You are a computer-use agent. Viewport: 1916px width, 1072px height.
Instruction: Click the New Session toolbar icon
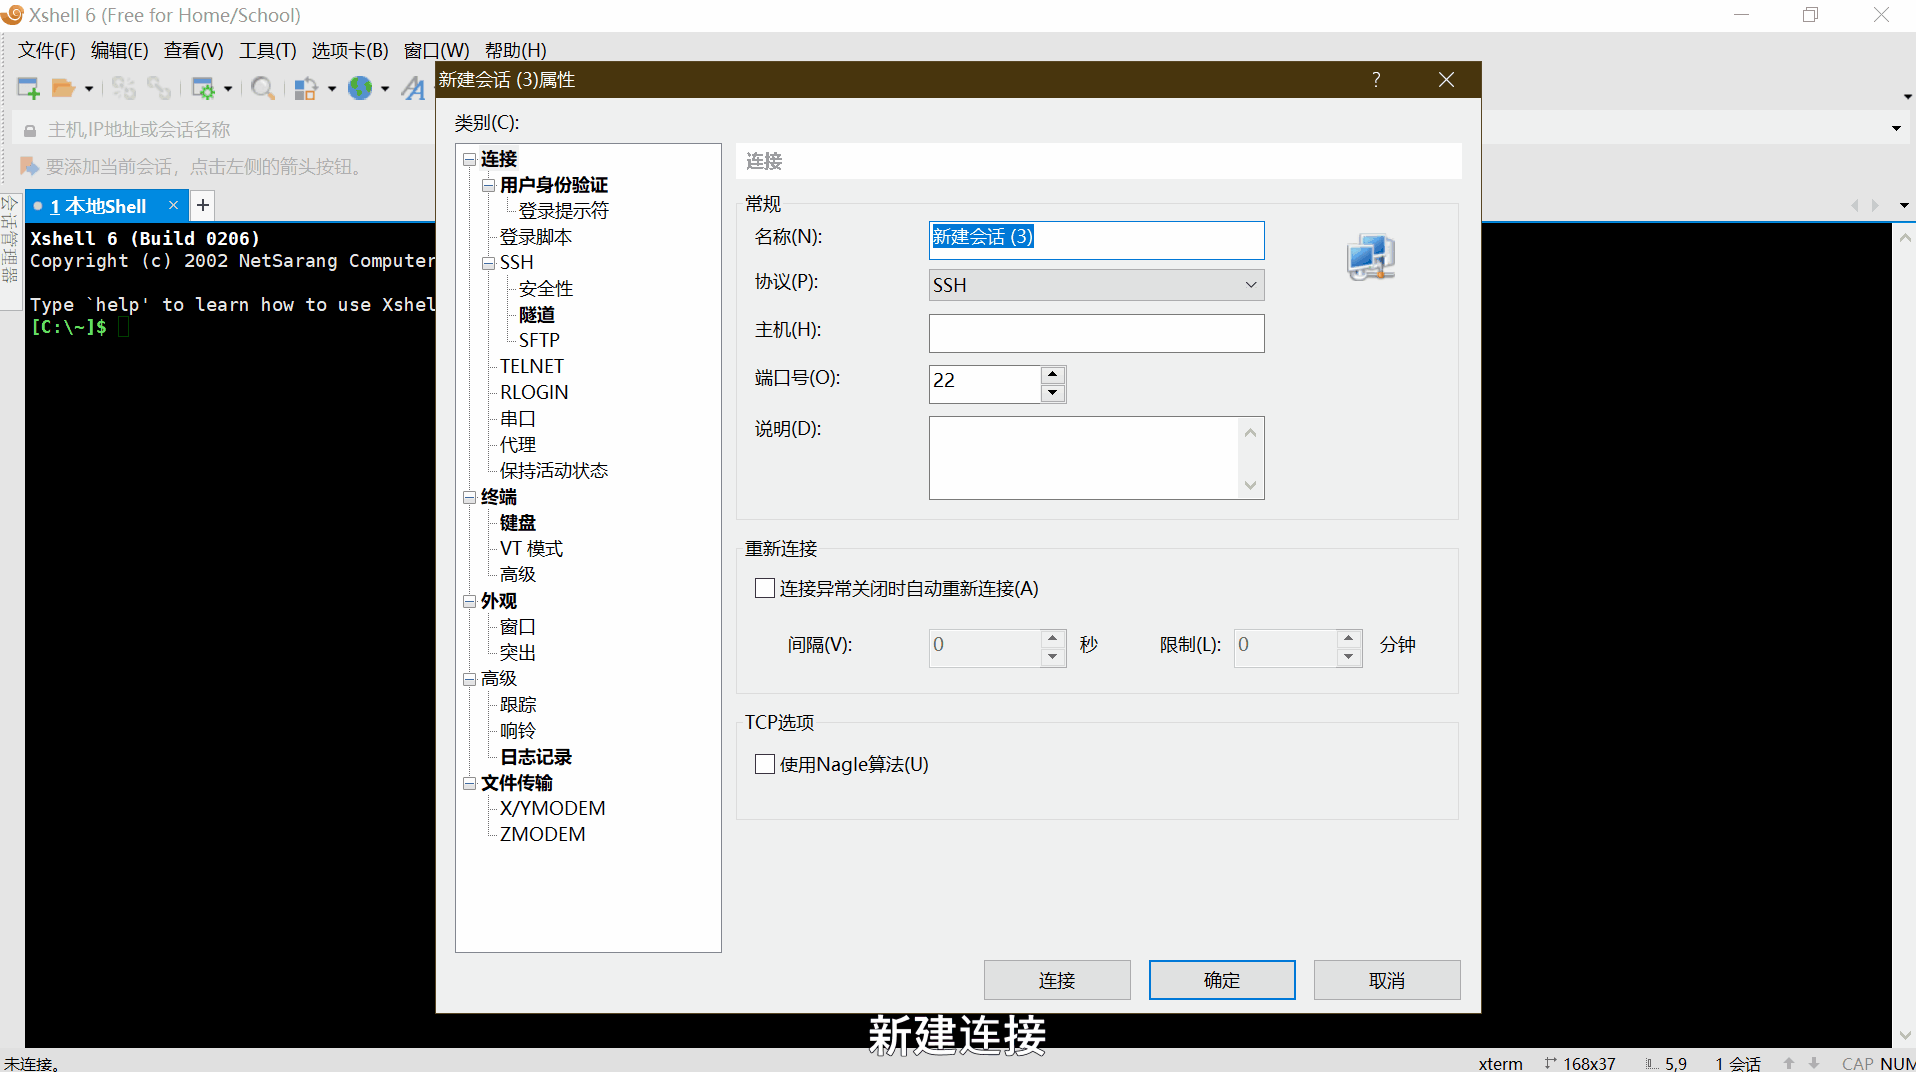tap(28, 89)
